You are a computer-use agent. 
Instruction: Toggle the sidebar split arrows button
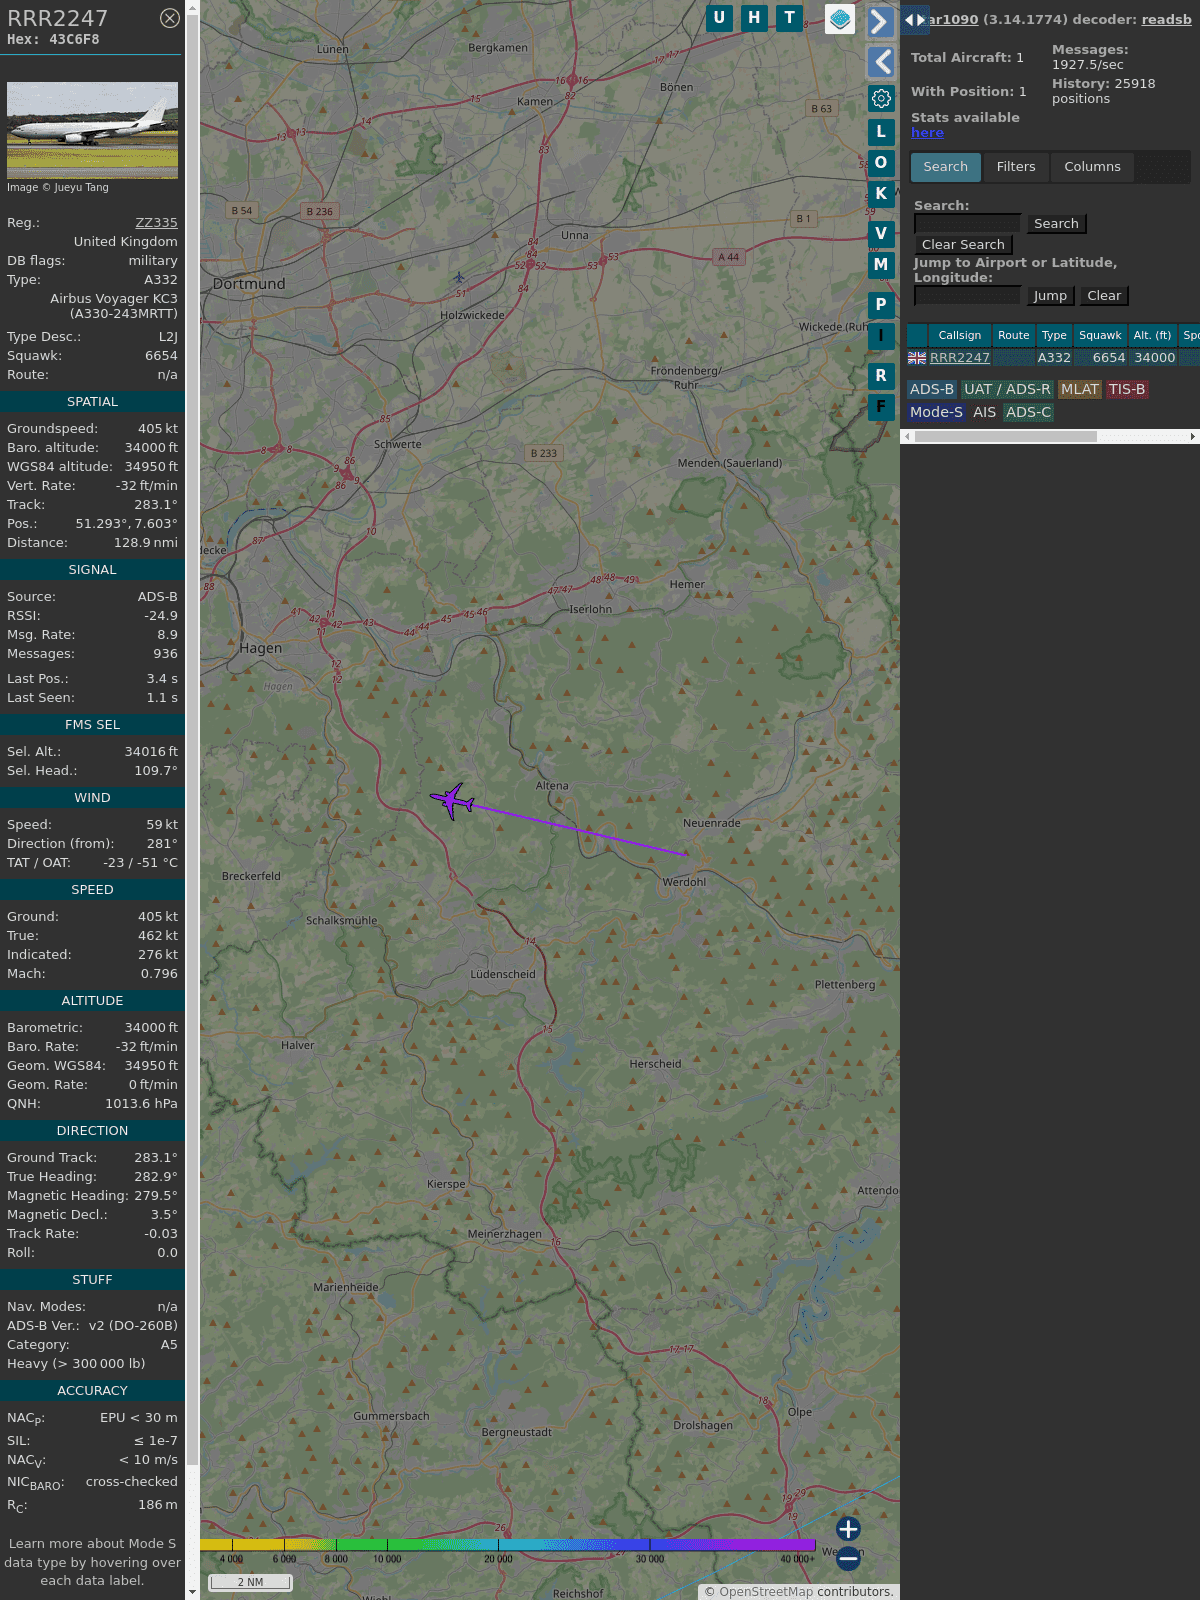914,19
